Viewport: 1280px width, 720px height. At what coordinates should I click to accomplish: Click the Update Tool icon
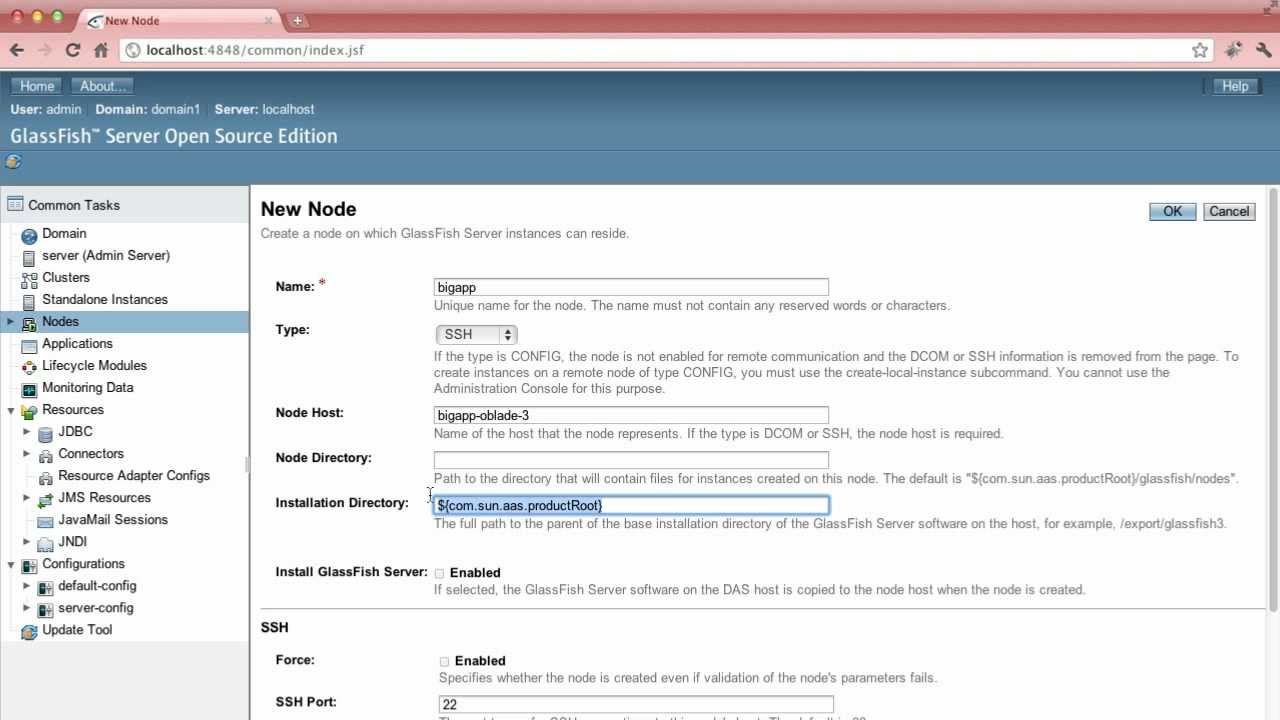pyautogui.click(x=29, y=630)
